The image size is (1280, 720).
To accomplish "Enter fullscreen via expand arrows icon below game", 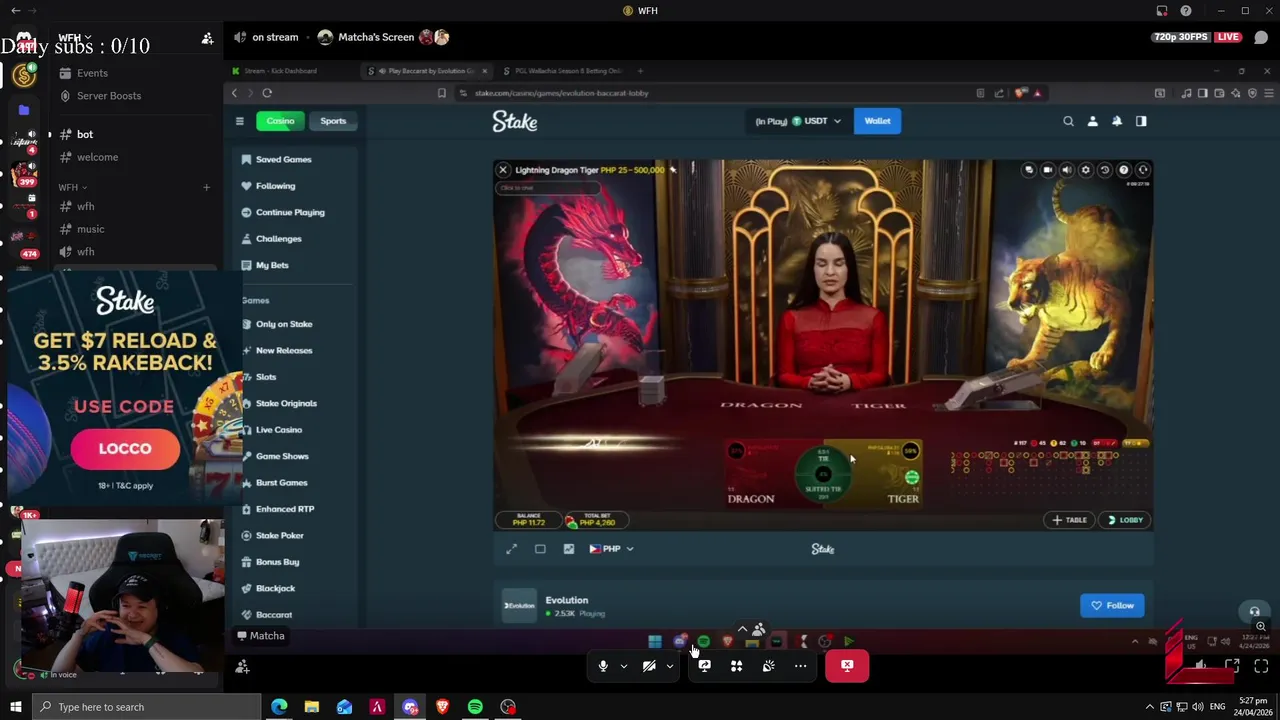I will click(512, 549).
